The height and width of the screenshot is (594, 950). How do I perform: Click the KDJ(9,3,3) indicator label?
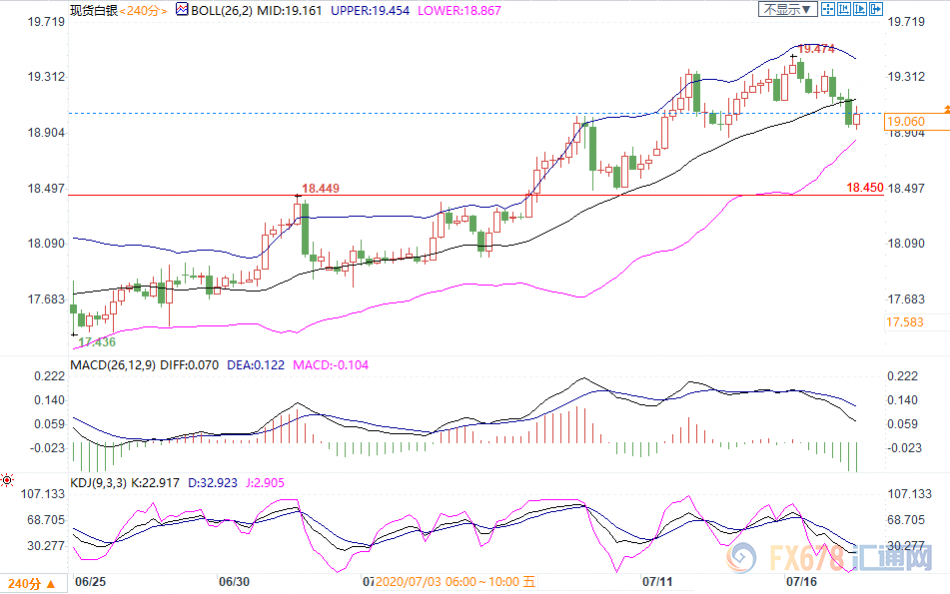pos(99,482)
